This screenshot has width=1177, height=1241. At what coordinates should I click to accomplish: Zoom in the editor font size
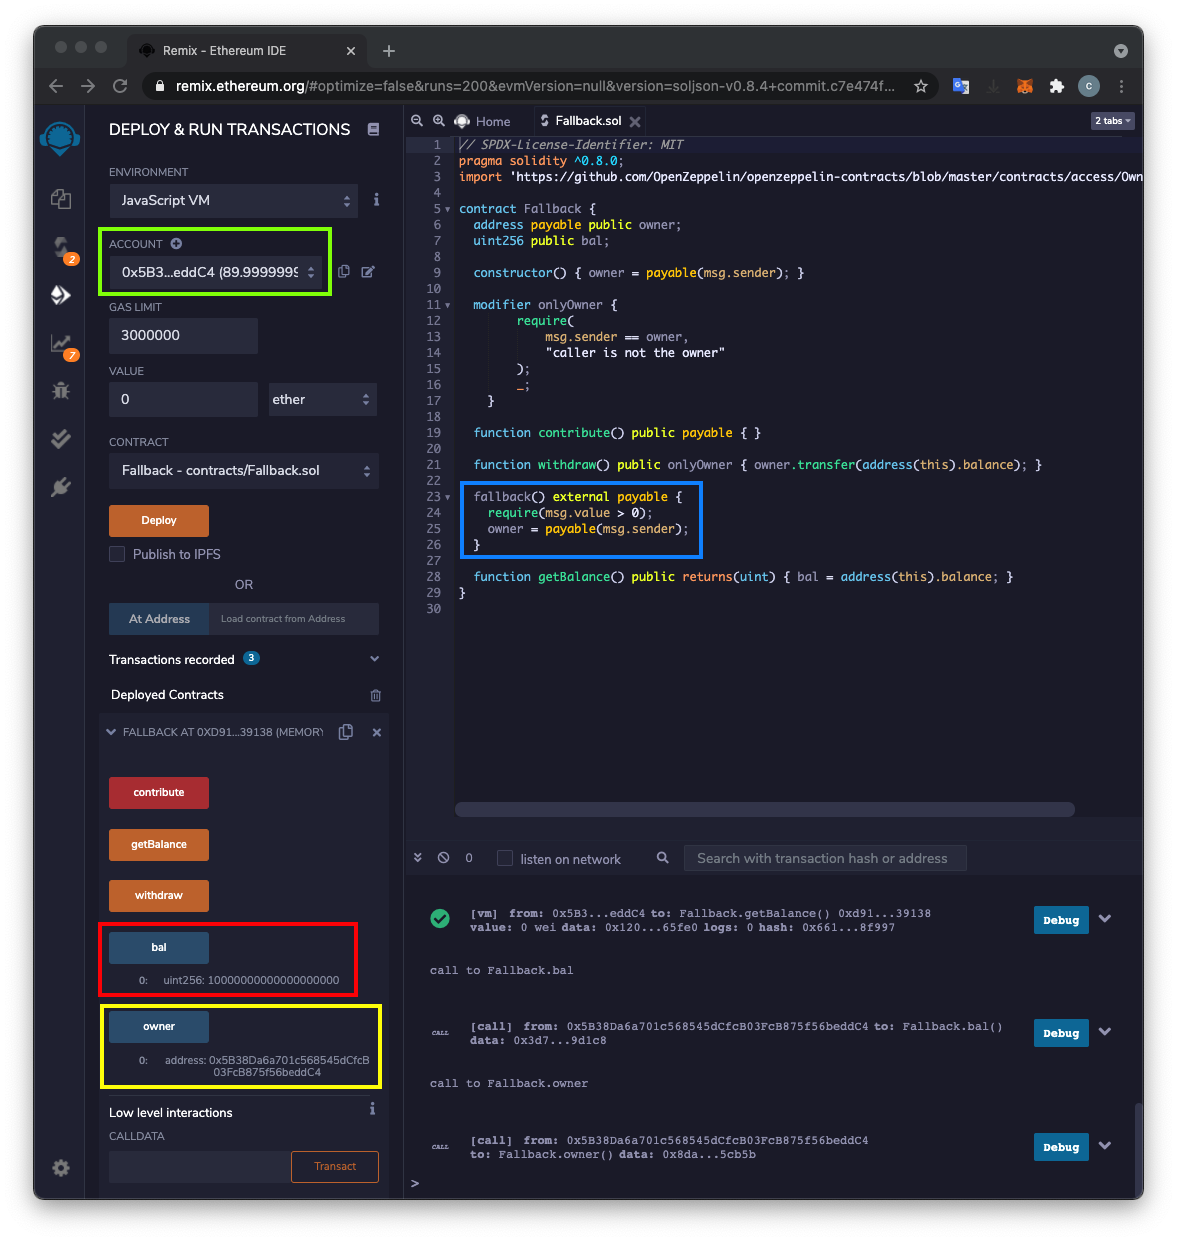pyautogui.click(x=438, y=121)
